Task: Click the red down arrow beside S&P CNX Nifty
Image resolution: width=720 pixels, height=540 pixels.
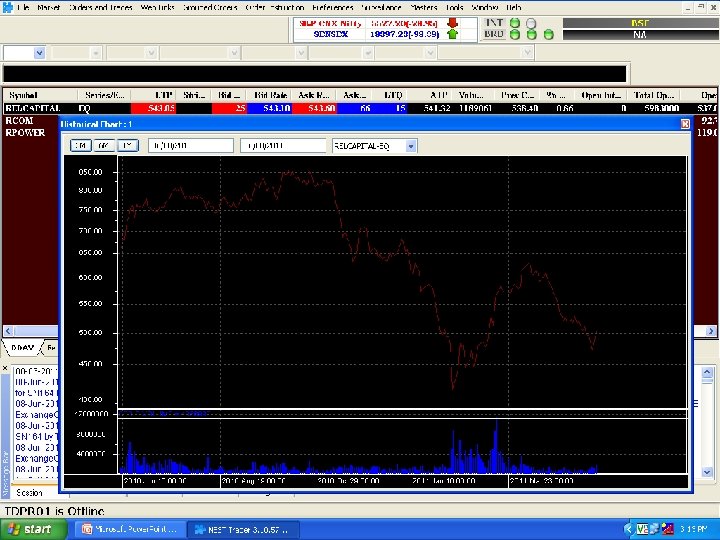Action: coord(452,23)
